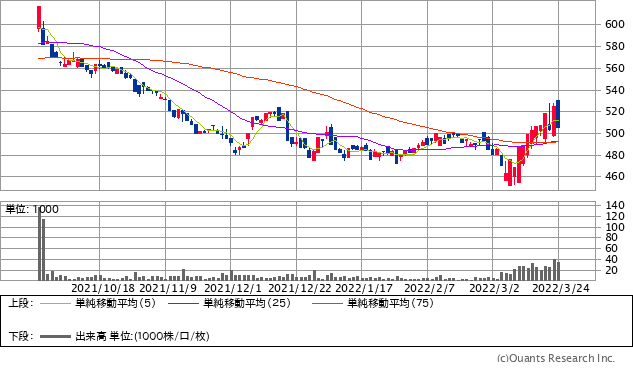The height and width of the screenshot is (372, 633).
Task: Click the 2022/3/2 date label
Action: tap(495, 288)
